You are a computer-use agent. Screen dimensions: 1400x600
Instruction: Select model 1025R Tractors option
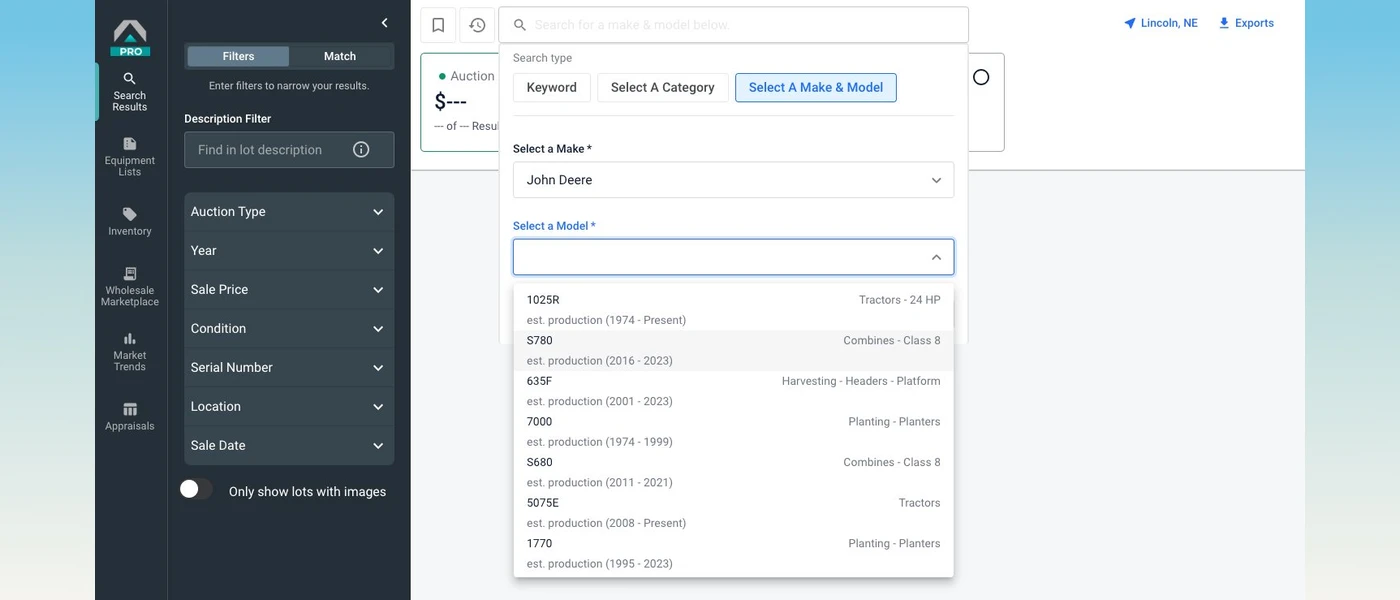click(x=733, y=310)
